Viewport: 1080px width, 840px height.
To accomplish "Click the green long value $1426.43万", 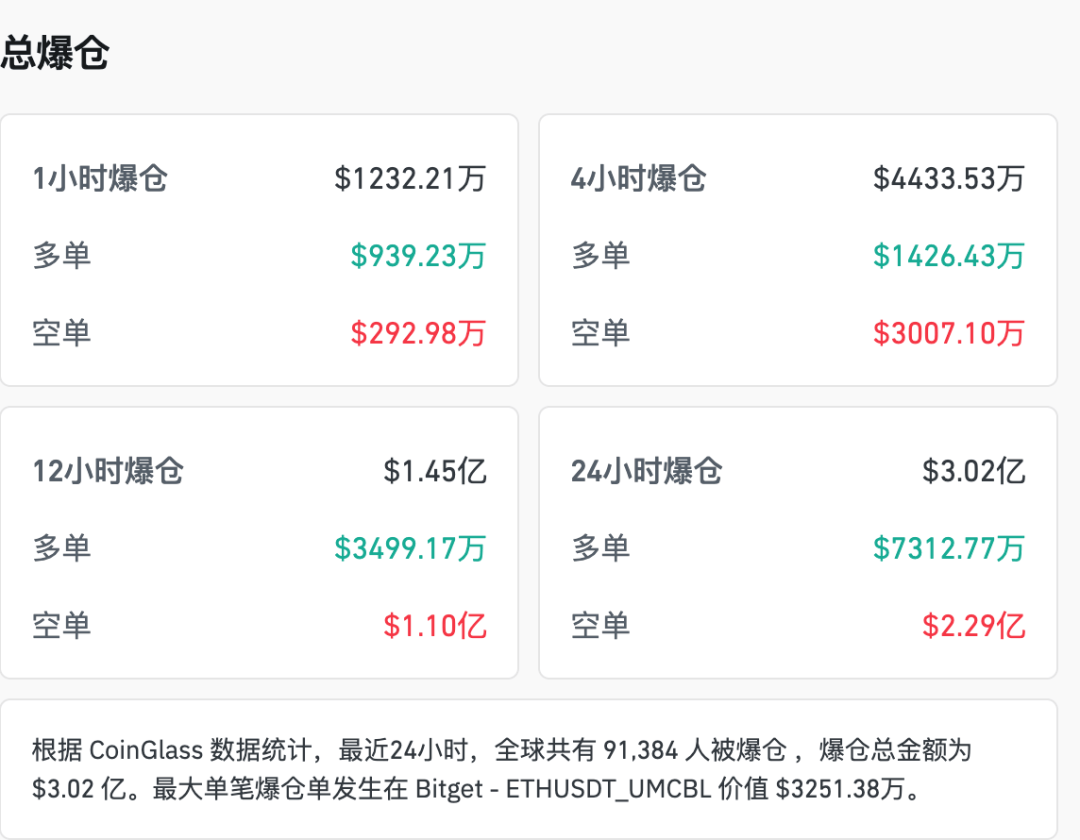I will pyautogui.click(x=948, y=256).
